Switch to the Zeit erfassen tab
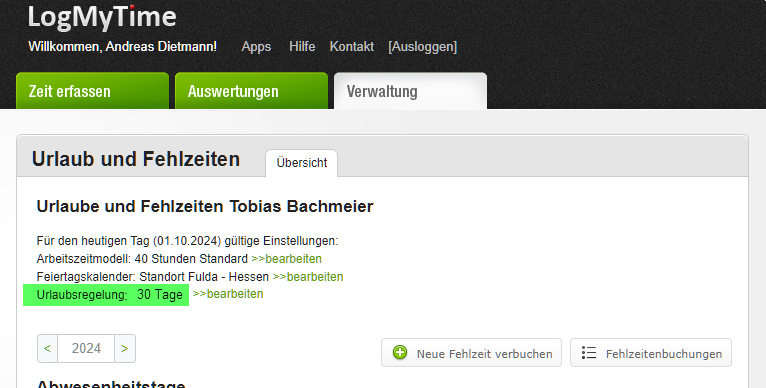 click(92, 91)
